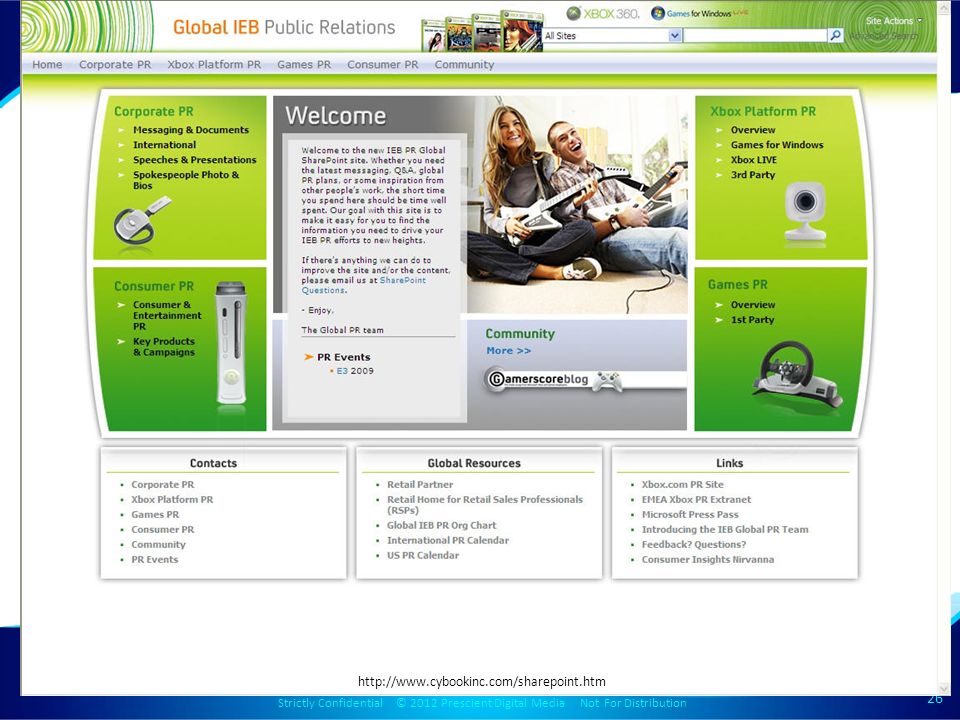
Task: Open EMEA Xbox PR Extranet link
Action: click(x=696, y=500)
